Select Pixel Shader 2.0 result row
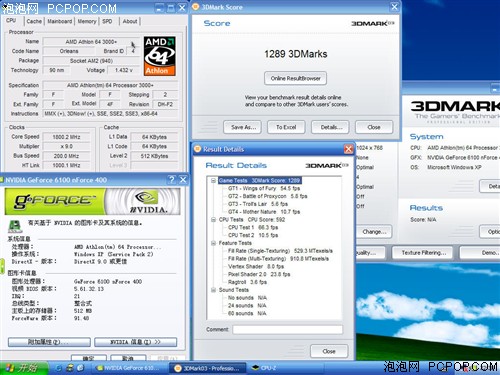This screenshot has height=375, width=500. click(x=259, y=274)
